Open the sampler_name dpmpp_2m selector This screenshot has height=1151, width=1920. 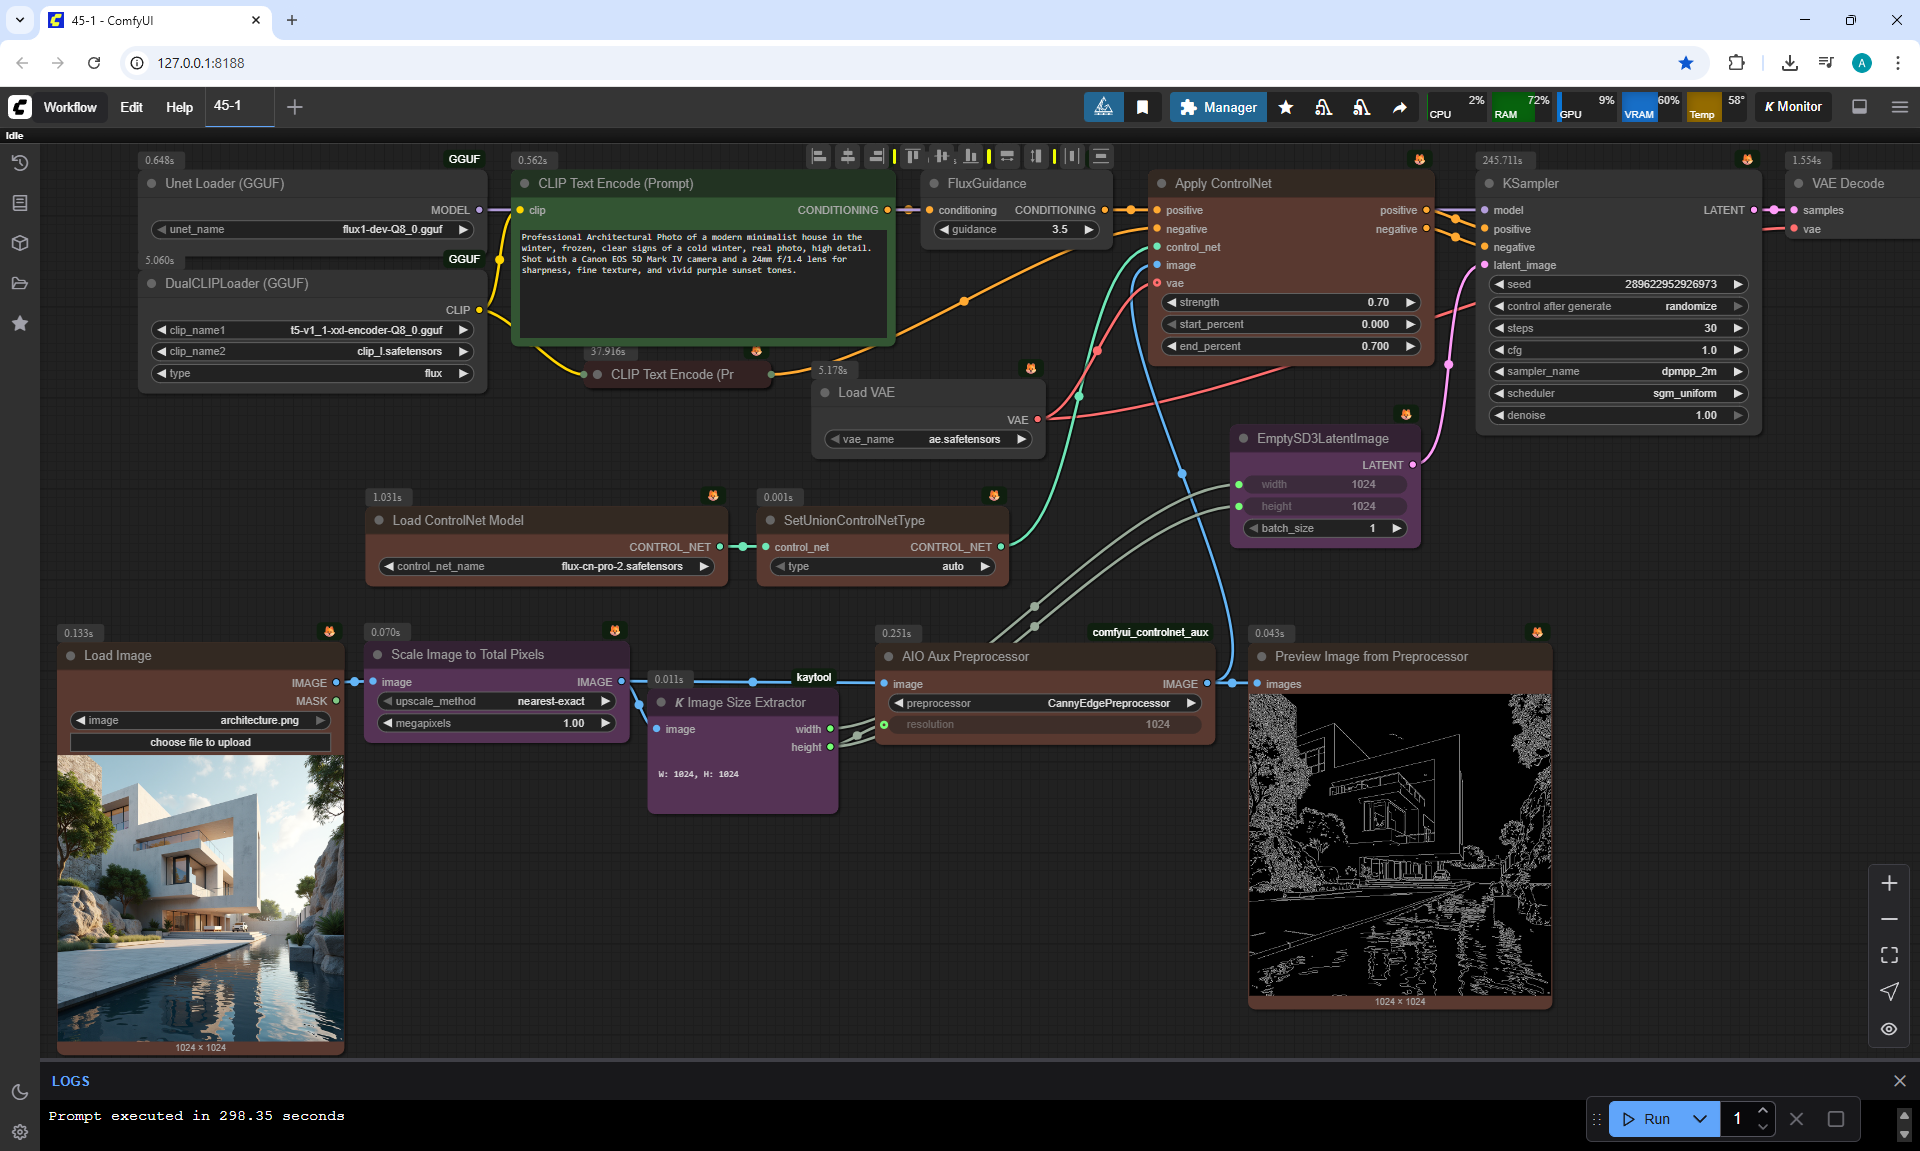click(1617, 371)
